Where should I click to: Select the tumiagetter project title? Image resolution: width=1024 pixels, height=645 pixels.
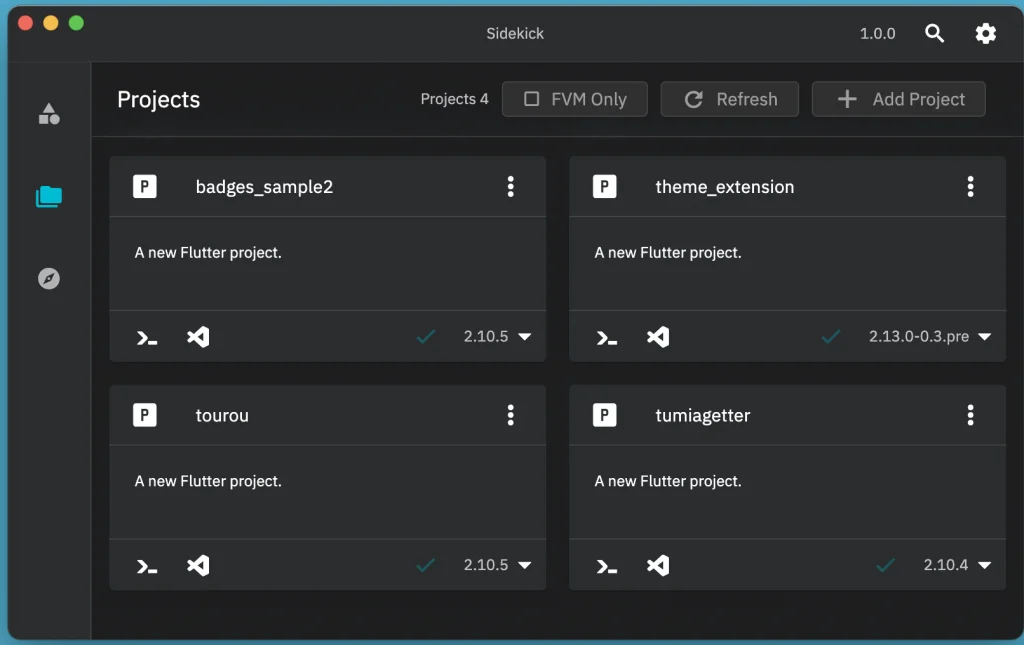click(702, 415)
